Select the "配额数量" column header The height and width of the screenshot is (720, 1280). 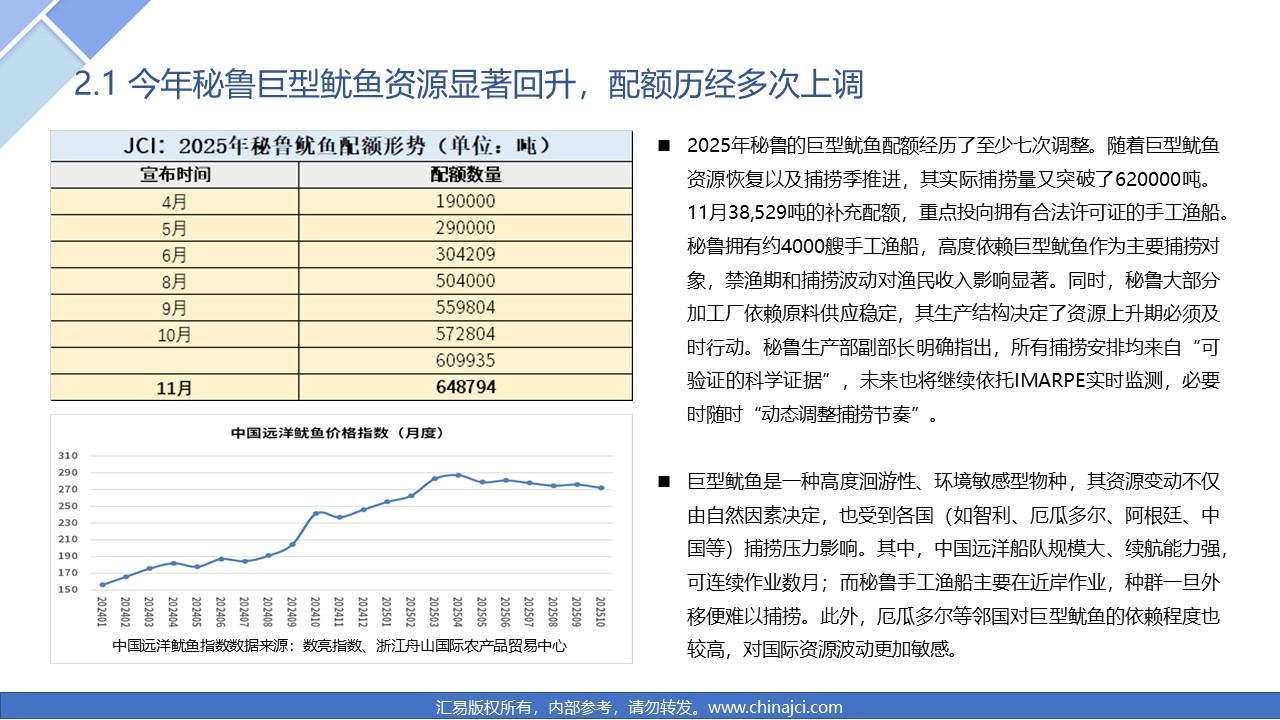coord(465,174)
